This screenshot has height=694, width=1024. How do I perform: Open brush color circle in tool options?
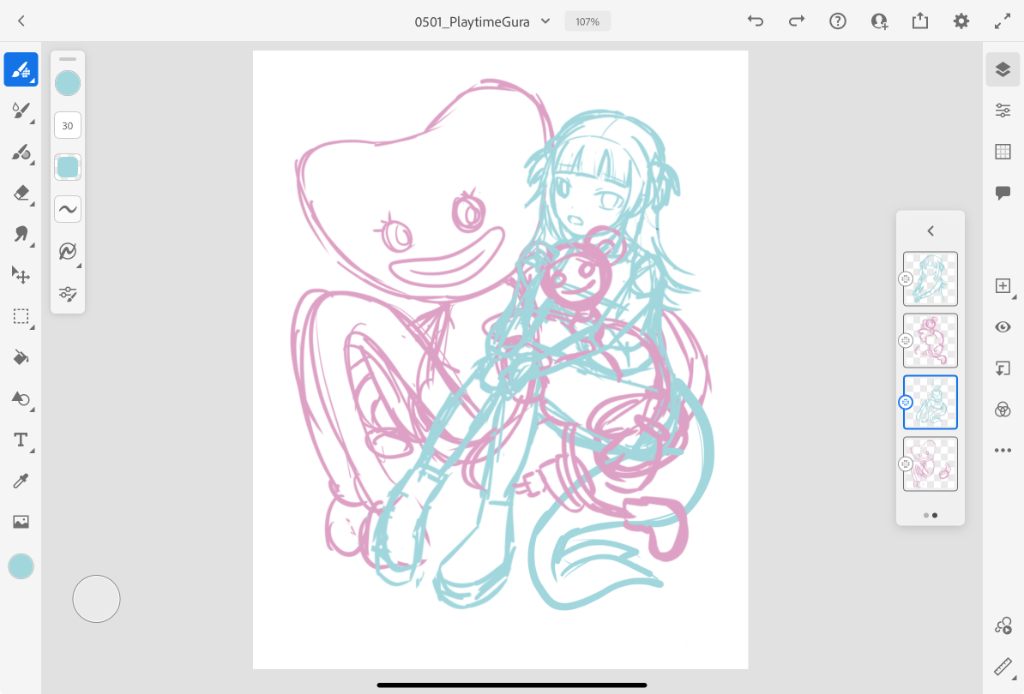pyautogui.click(x=68, y=84)
